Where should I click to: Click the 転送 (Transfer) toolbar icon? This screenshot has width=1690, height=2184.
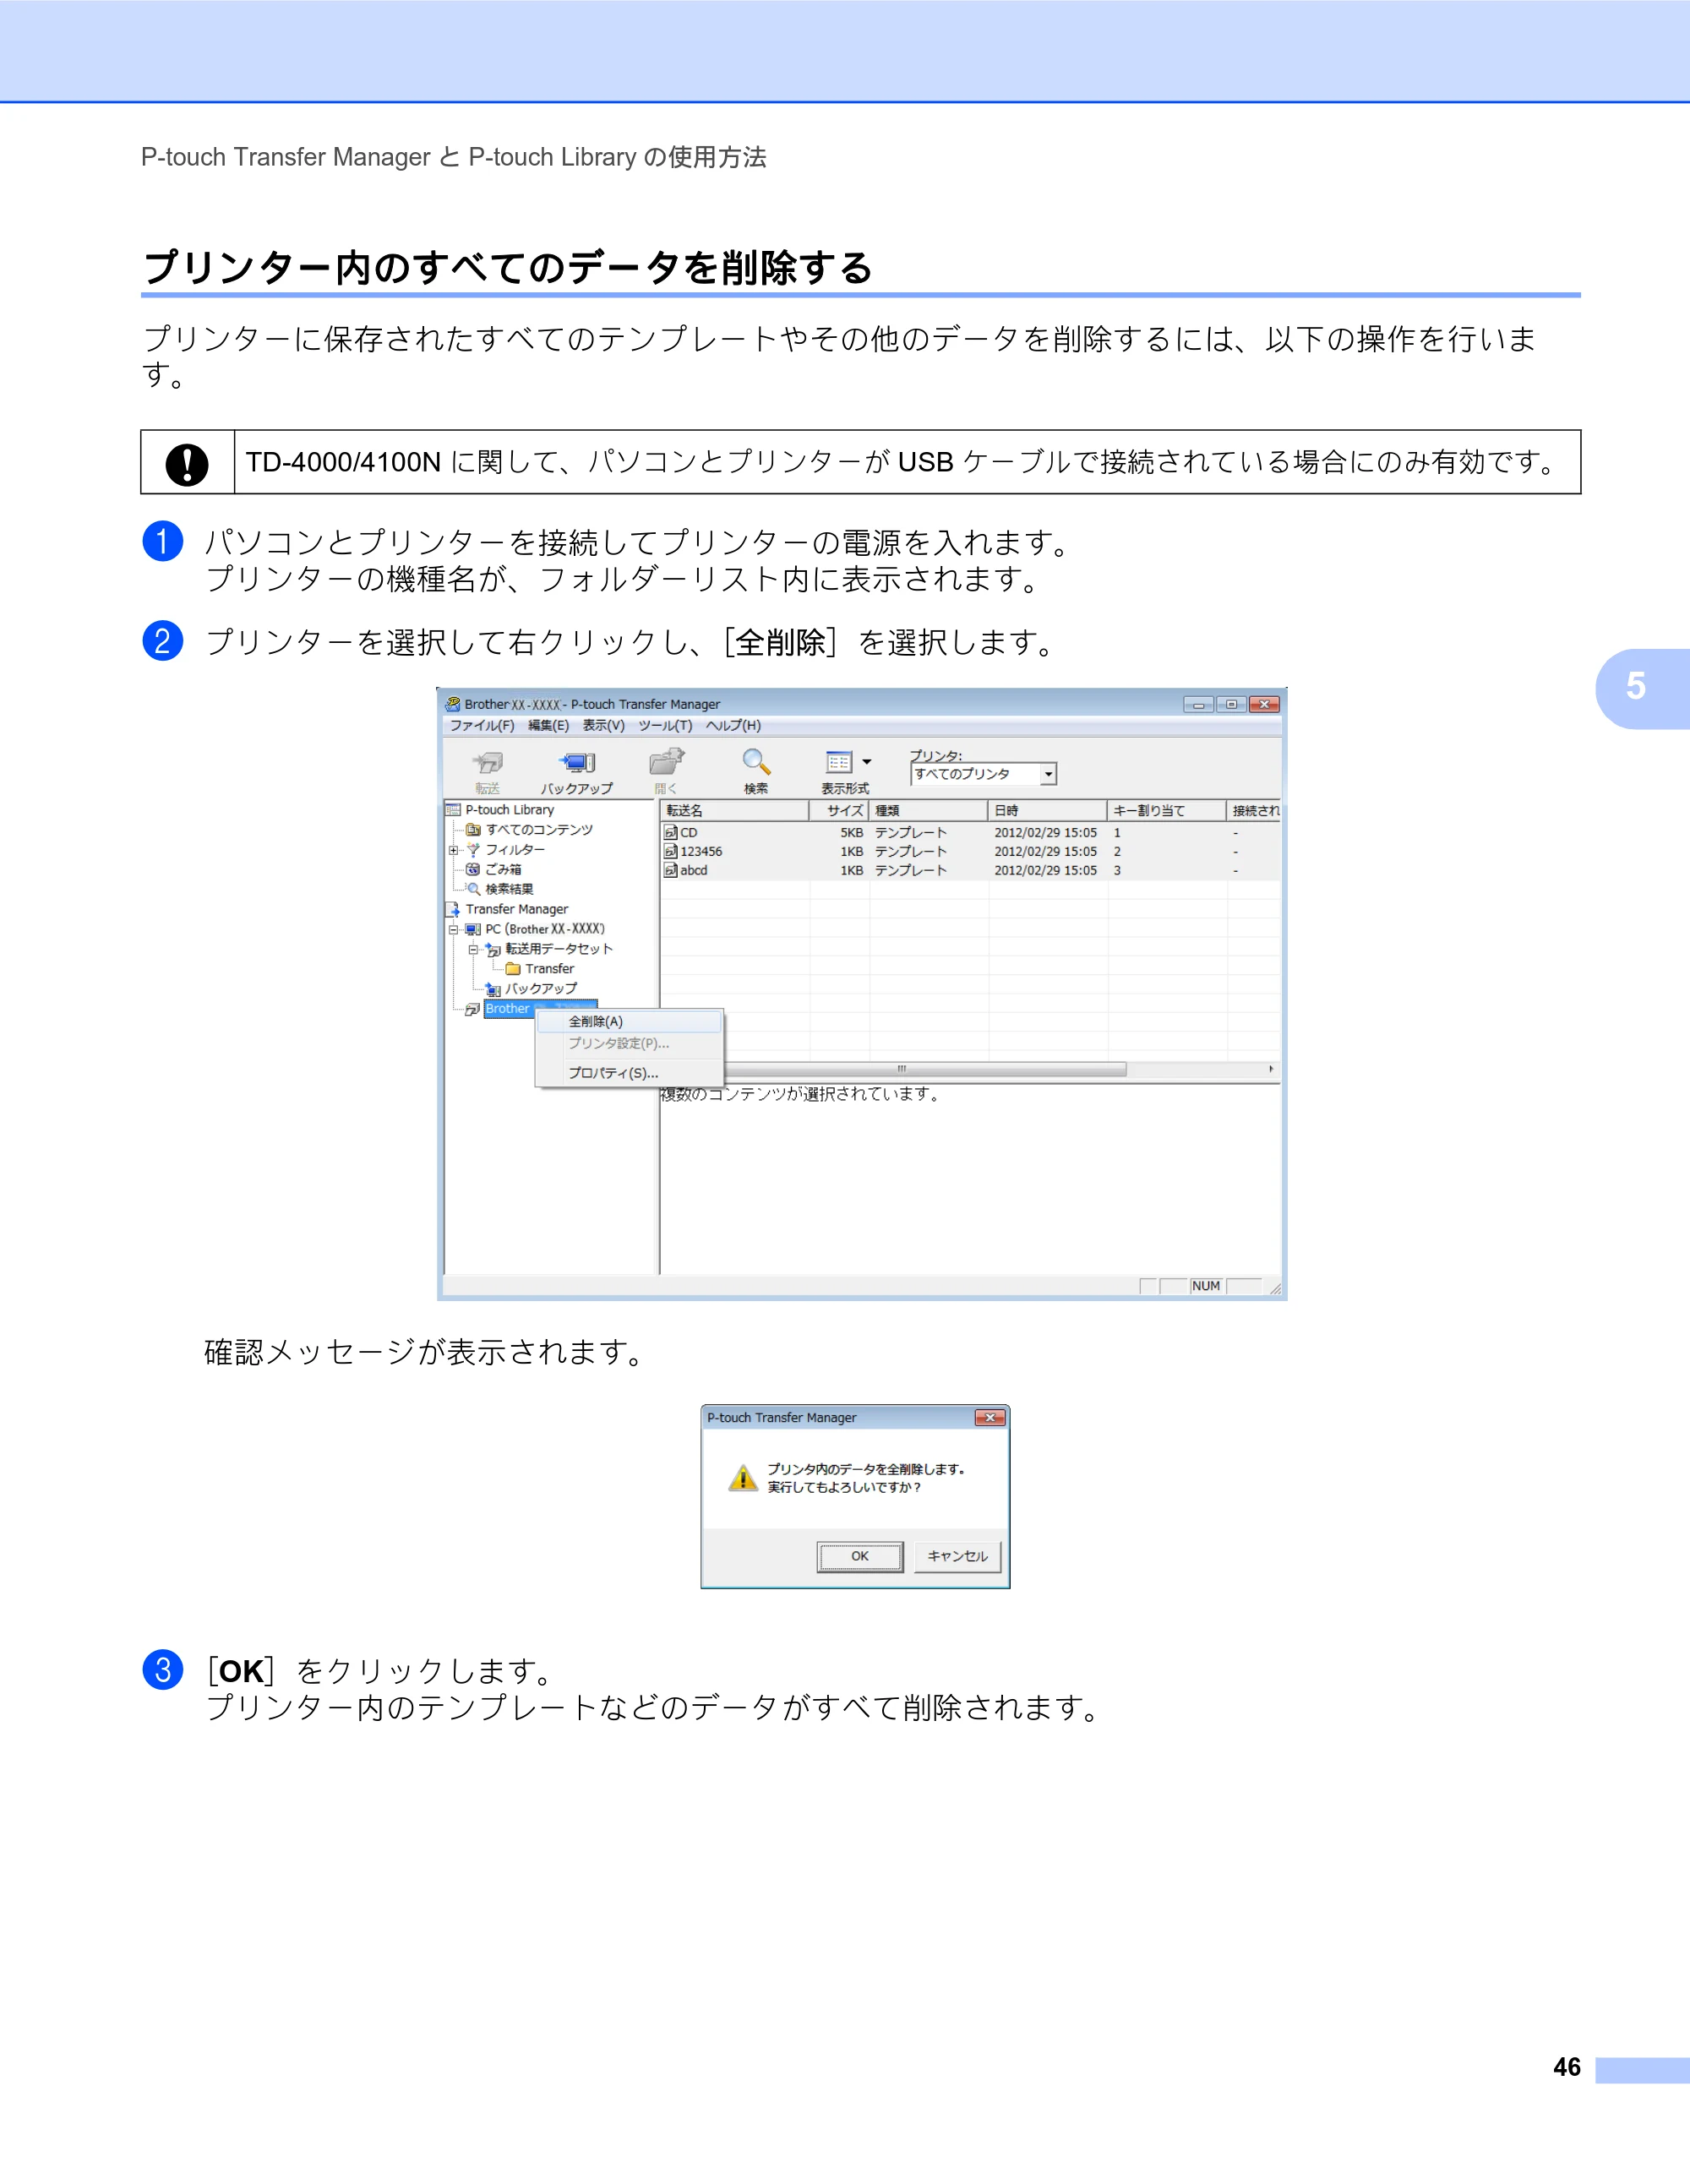[x=488, y=763]
